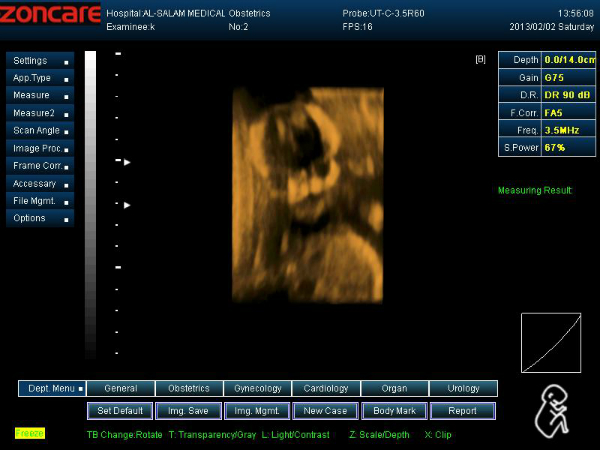Change the dynamic range DR 90 dB
This screenshot has height=450, width=600.
tap(569, 95)
